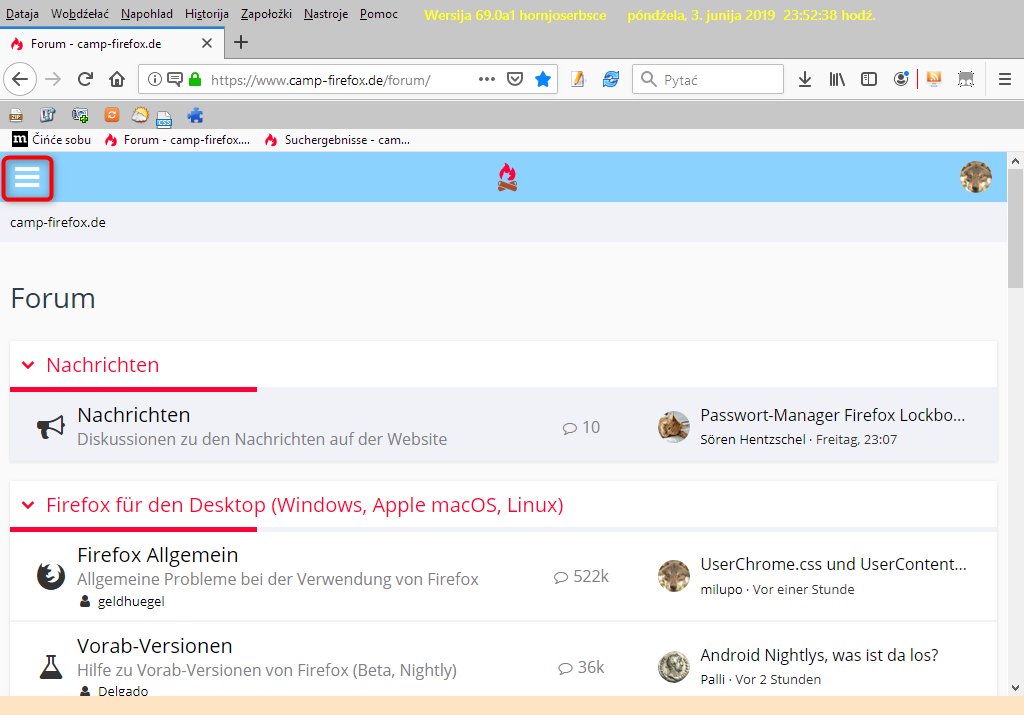The image size is (1024, 715).
Task: Save page to Pocket
Action: click(515, 80)
